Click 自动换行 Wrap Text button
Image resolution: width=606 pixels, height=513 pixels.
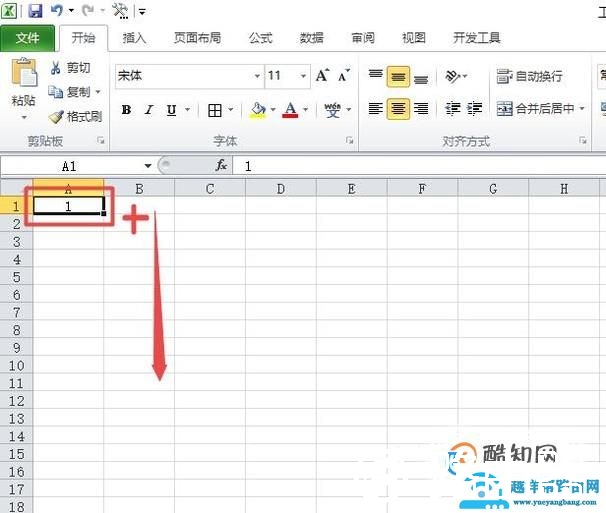(529, 76)
